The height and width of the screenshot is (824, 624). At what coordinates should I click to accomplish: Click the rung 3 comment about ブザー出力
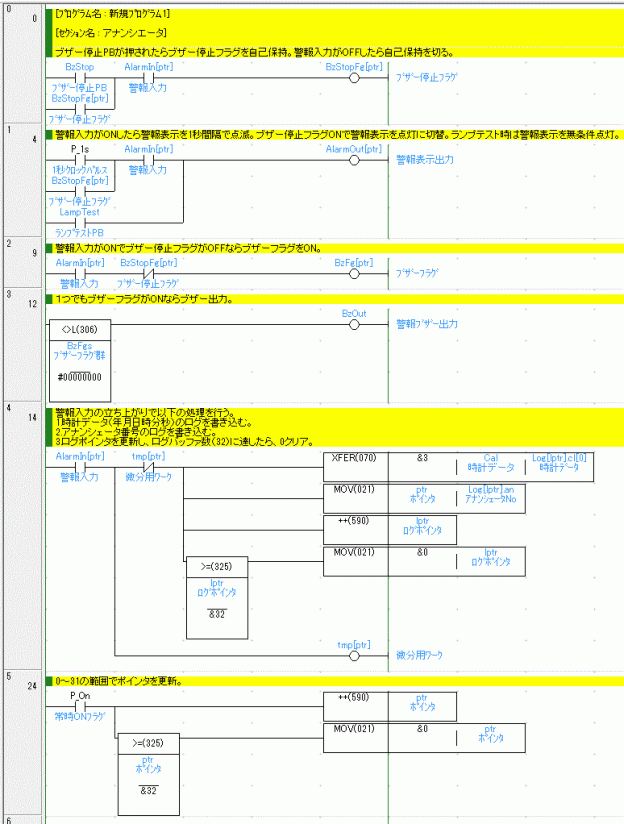tap(144, 299)
